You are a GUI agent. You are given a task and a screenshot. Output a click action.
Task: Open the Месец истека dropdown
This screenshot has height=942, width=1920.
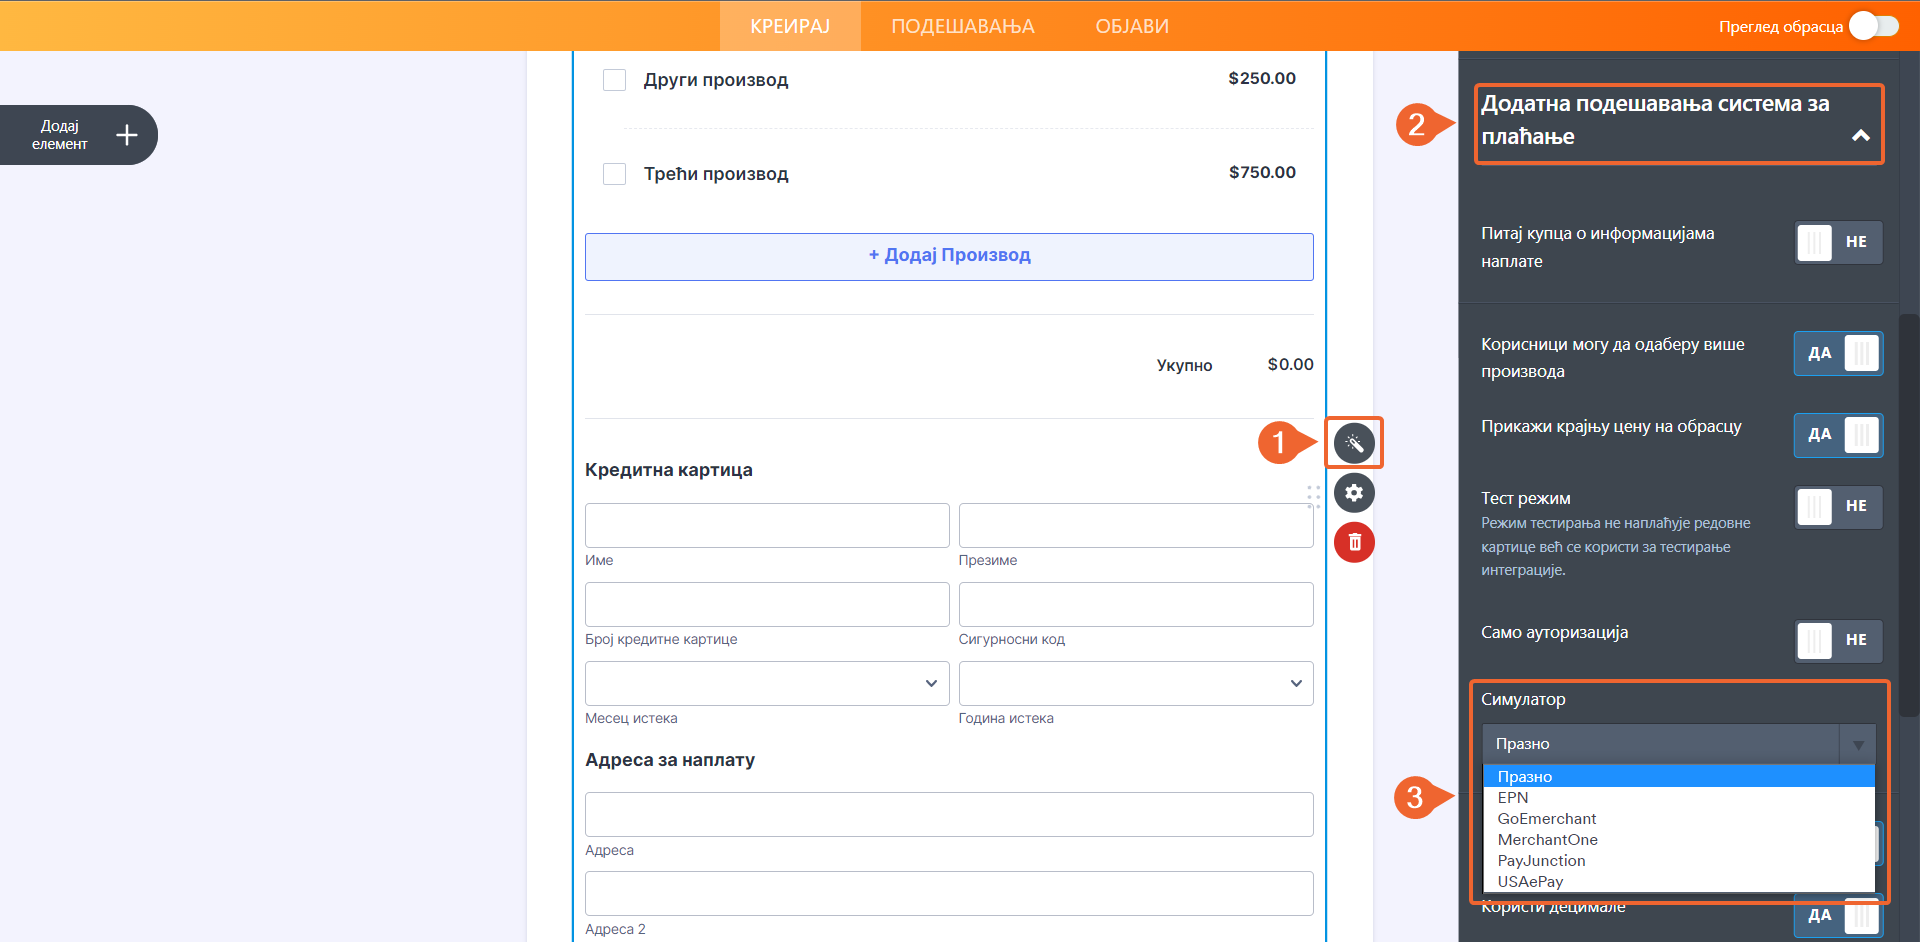[x=767, y=684]
